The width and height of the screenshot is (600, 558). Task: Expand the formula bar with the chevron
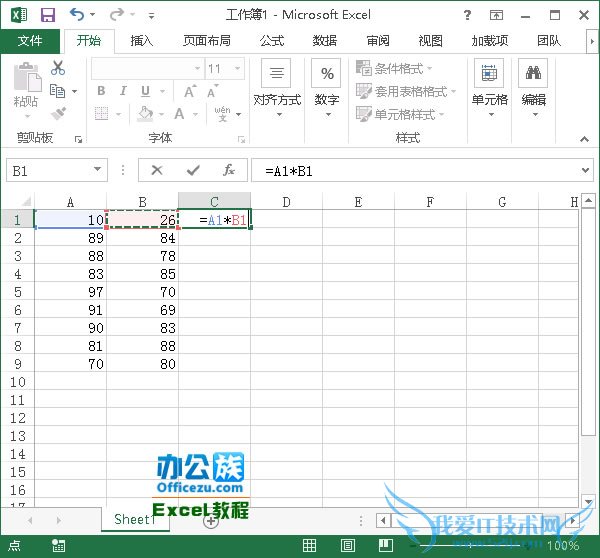point(586,171)
